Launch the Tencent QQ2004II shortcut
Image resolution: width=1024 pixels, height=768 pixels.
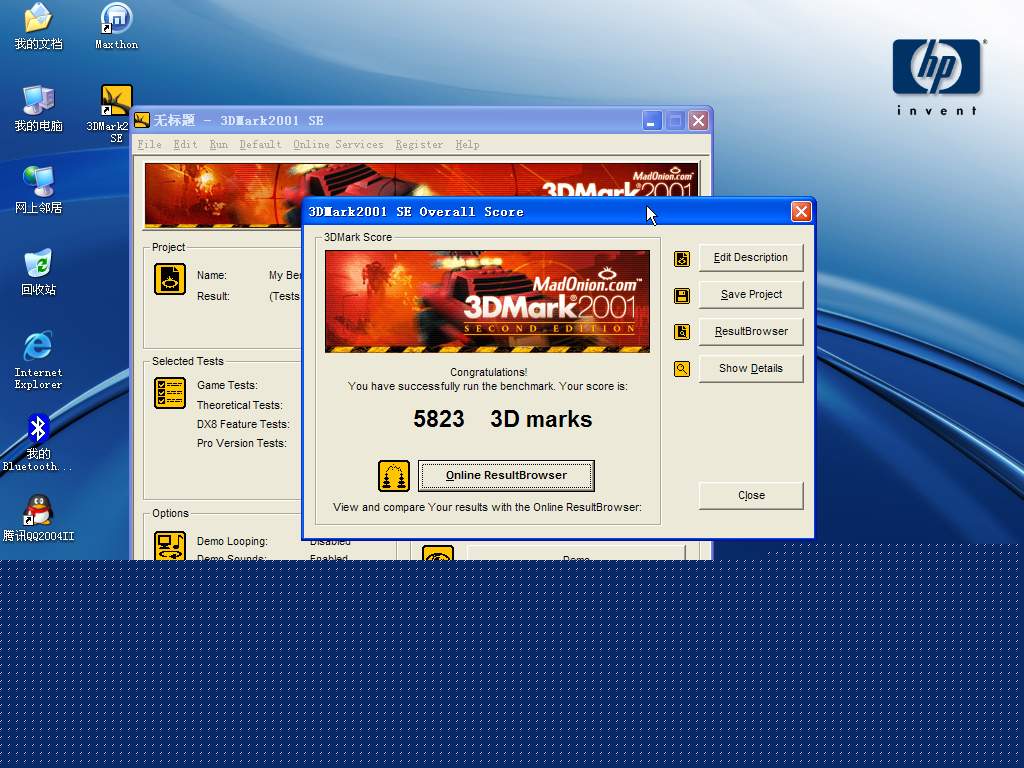coord(38,518)
